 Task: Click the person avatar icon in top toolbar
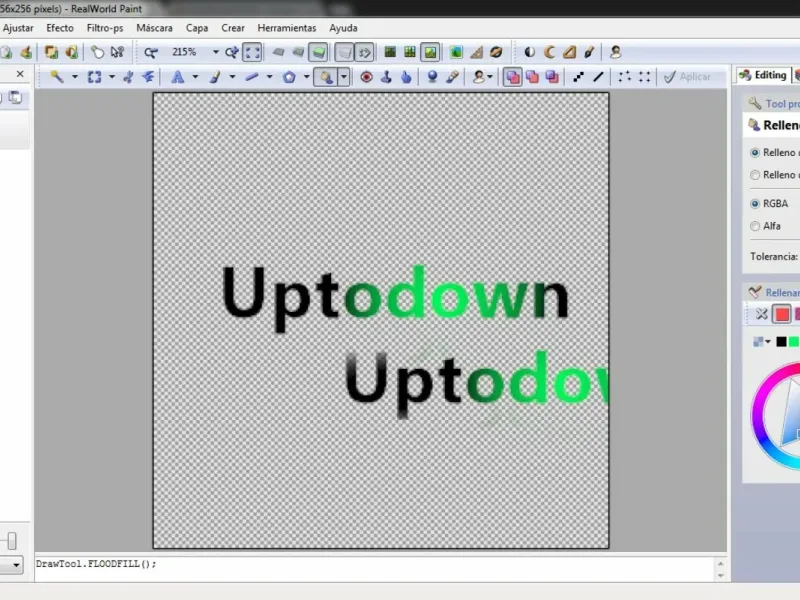[x=615, y=52]
